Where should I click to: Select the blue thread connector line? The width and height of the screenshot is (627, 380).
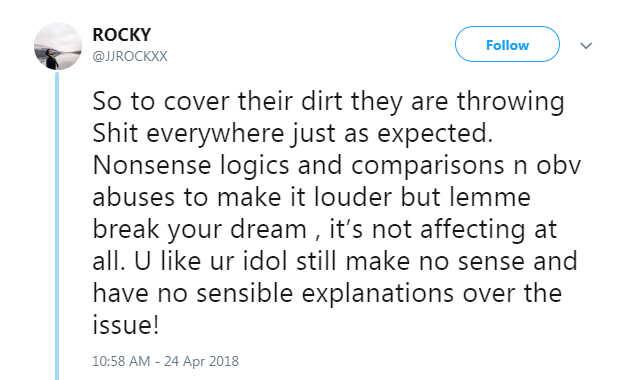point(57,225)
